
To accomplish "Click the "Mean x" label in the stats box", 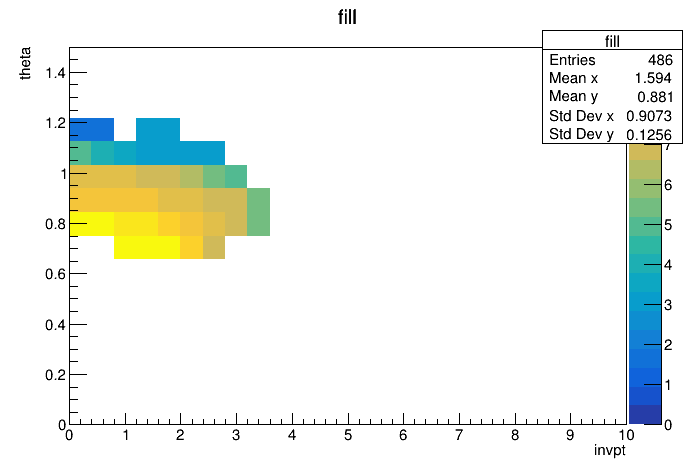I will (x=573, y=78).
